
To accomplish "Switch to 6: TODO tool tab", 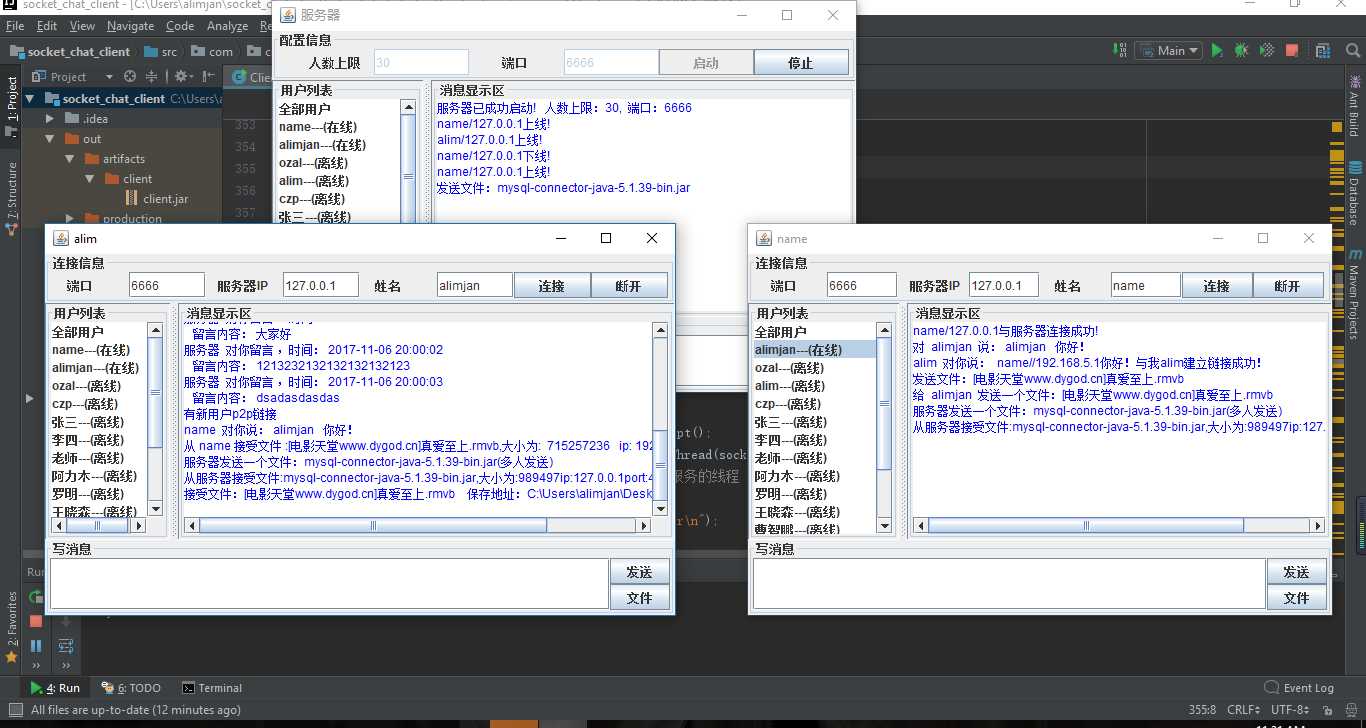I will coord(131,688).
